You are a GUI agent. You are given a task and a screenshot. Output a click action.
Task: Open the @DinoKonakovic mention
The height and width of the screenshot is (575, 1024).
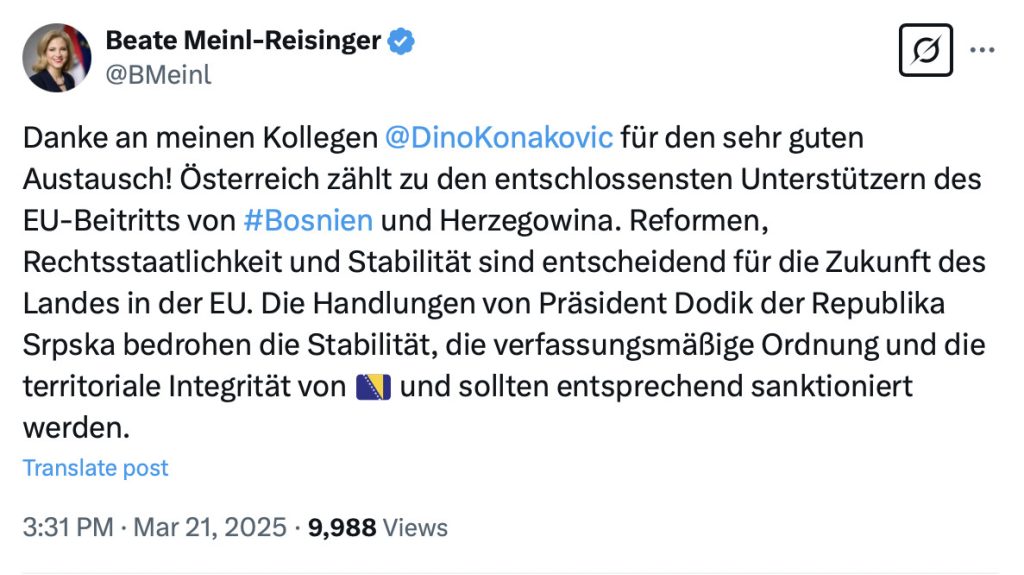[x=498, y=136]
